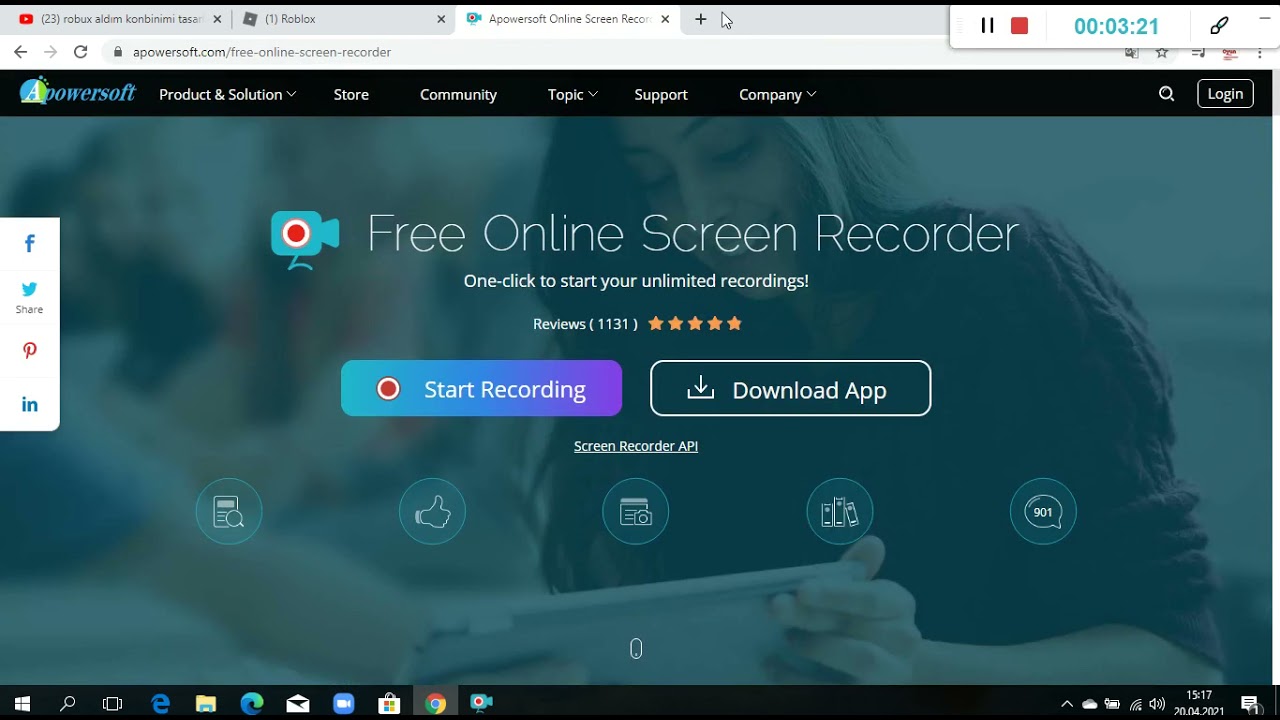Share the page on Twitter
Image resolution: width=1280 pixels, height=720 pixels.
point(30,297)
